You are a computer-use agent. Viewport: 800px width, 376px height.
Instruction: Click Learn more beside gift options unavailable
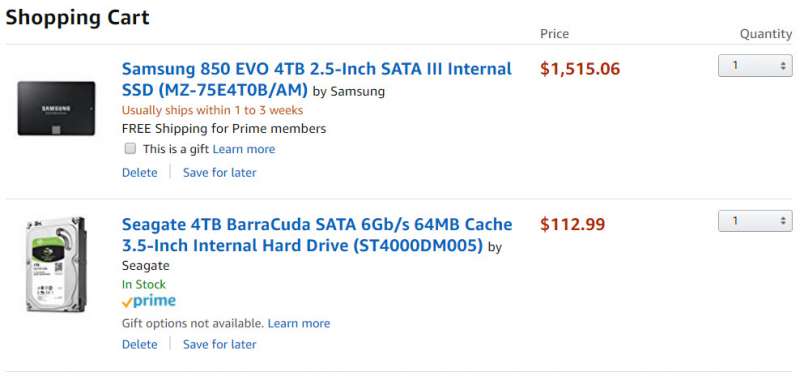tap(299, 323)
